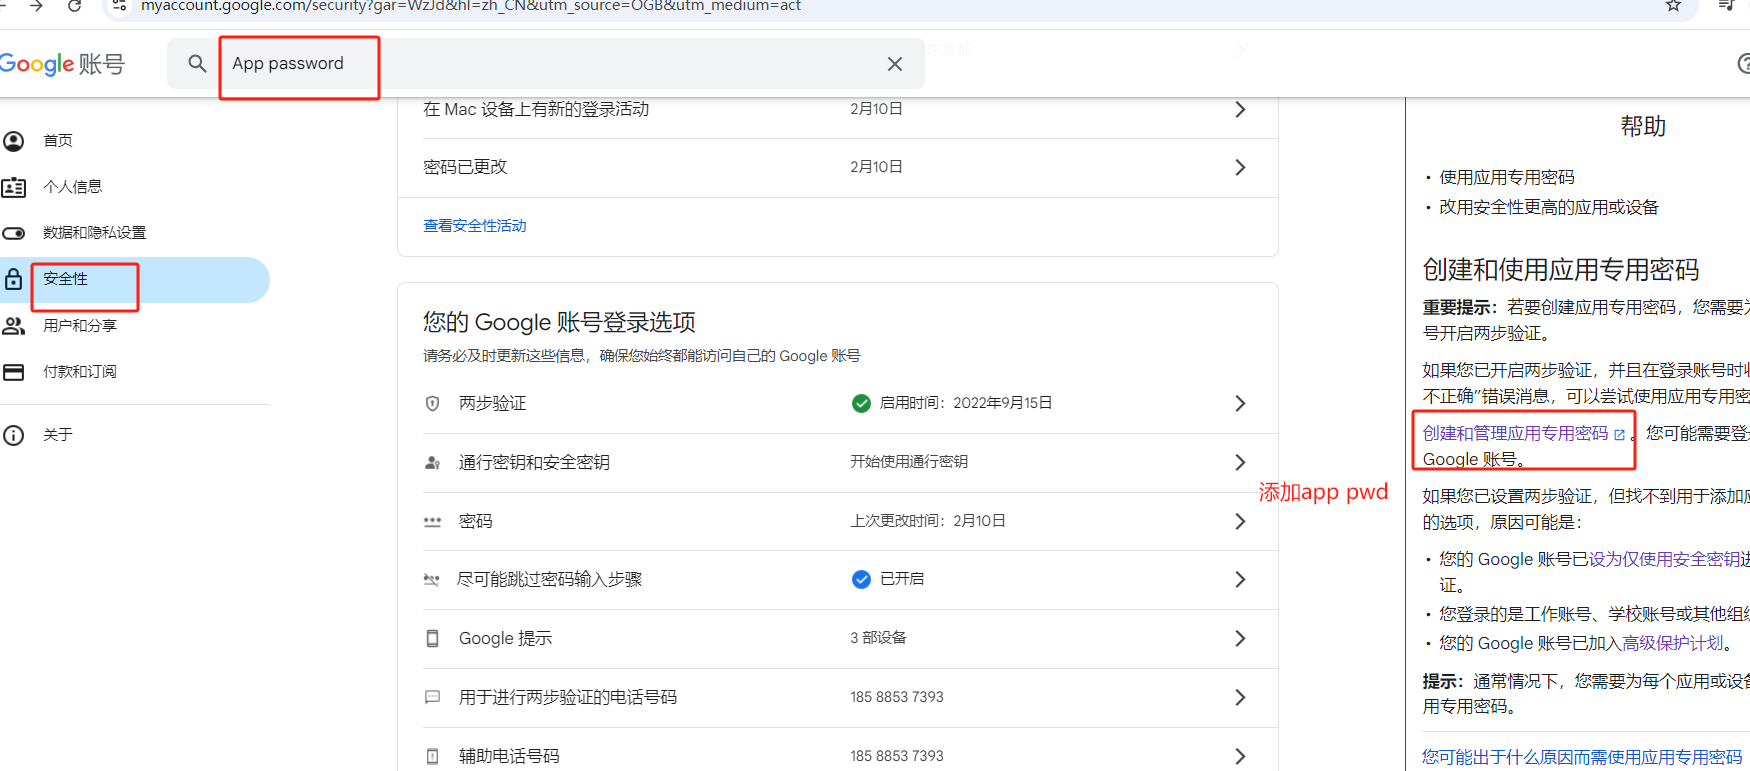
Task: Expand 密码 row chevron
Action: pos(1240,521)
